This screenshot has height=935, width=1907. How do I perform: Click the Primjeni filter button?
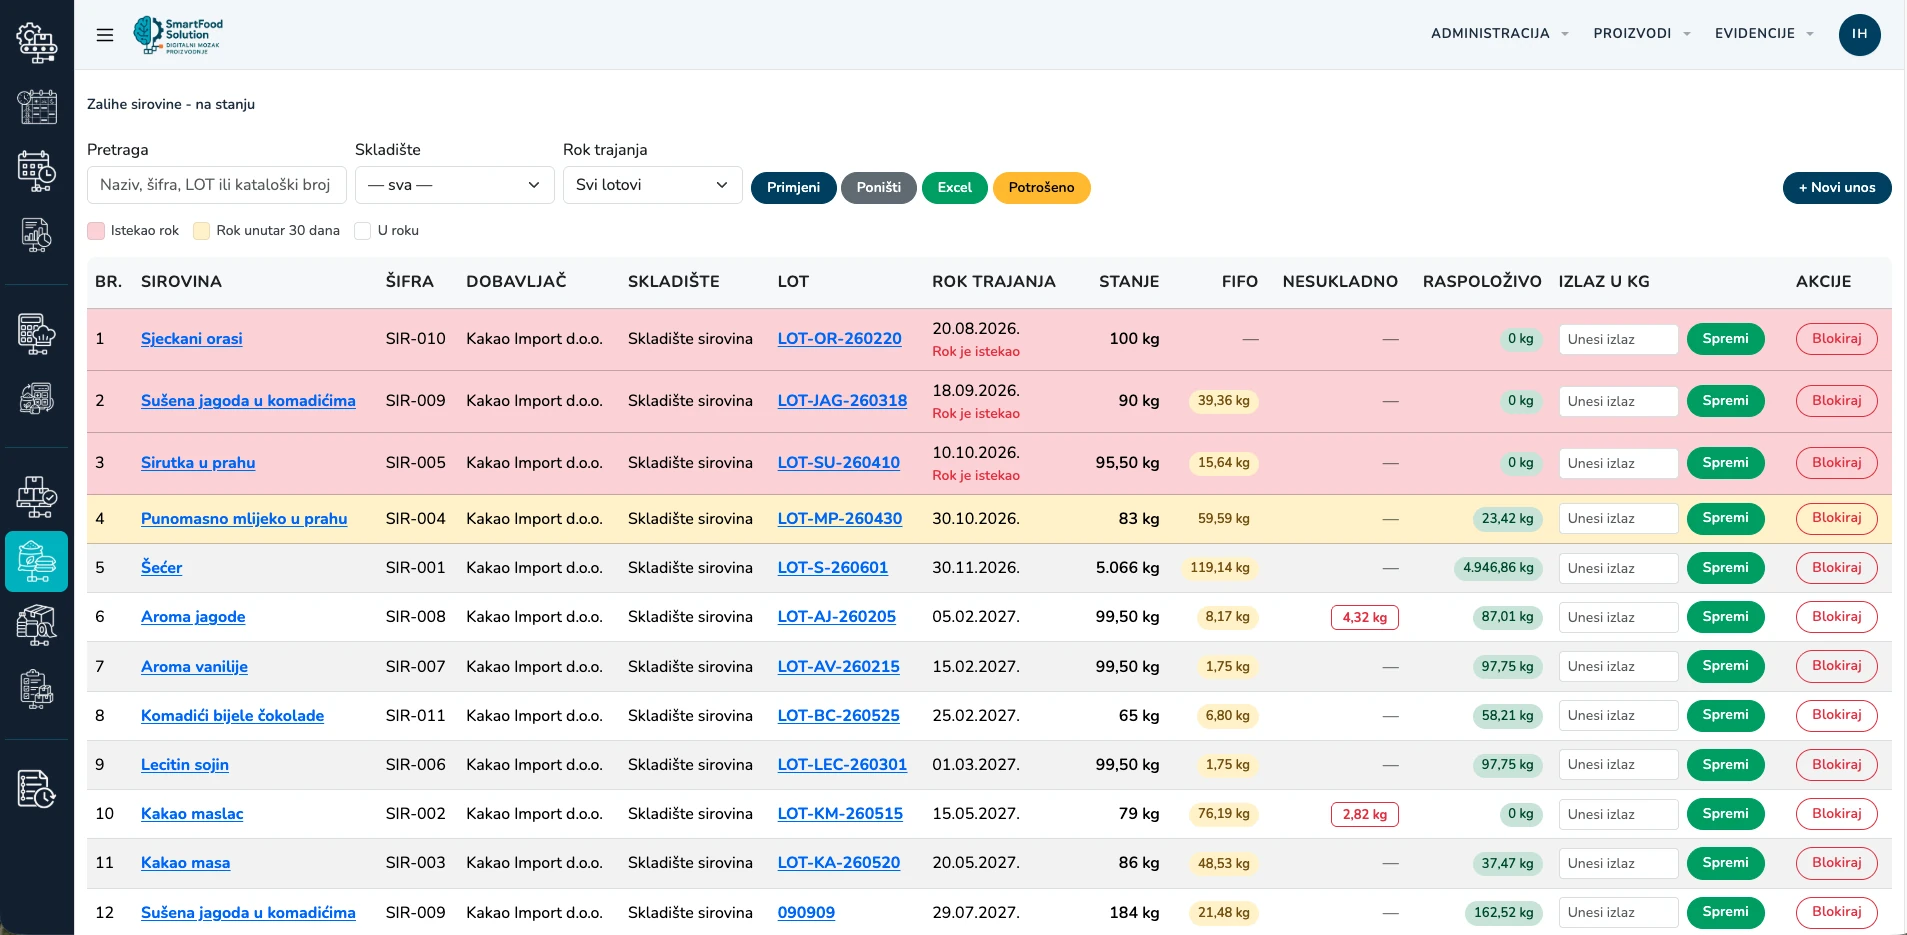[x=793, y=187]
